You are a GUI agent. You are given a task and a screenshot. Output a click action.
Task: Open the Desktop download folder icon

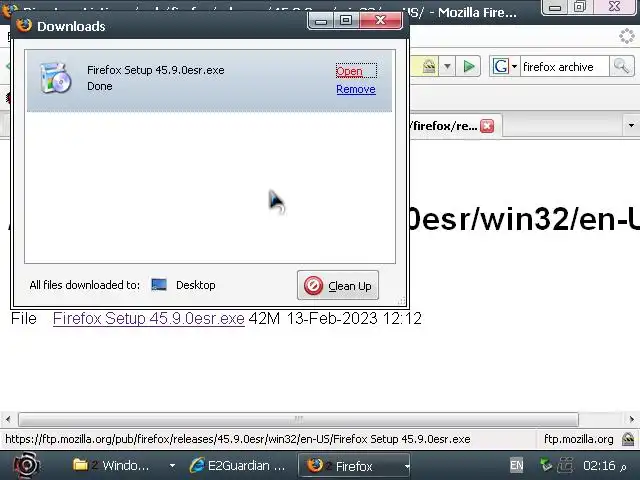[x=159, y=284]
